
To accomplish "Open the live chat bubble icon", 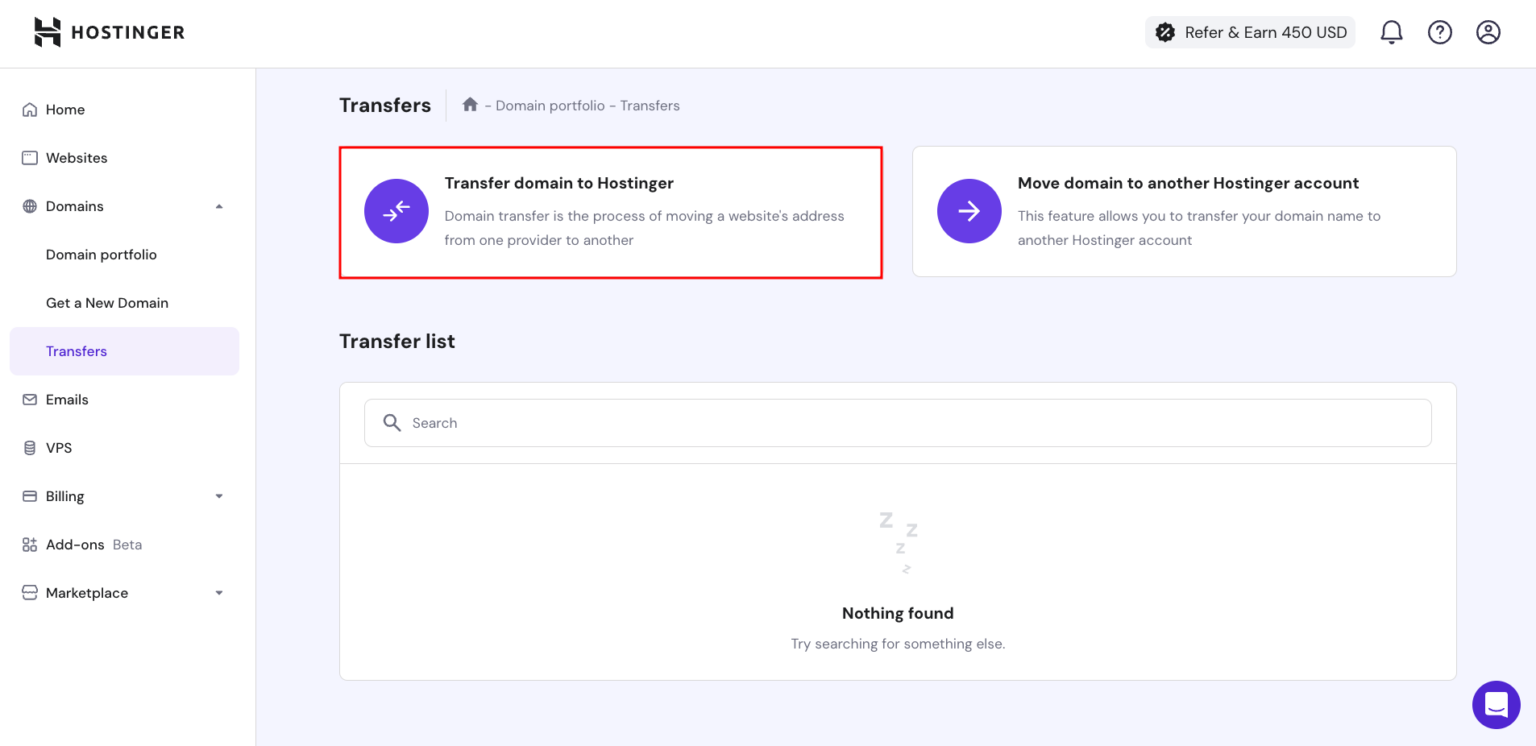I will point(1496,704).
